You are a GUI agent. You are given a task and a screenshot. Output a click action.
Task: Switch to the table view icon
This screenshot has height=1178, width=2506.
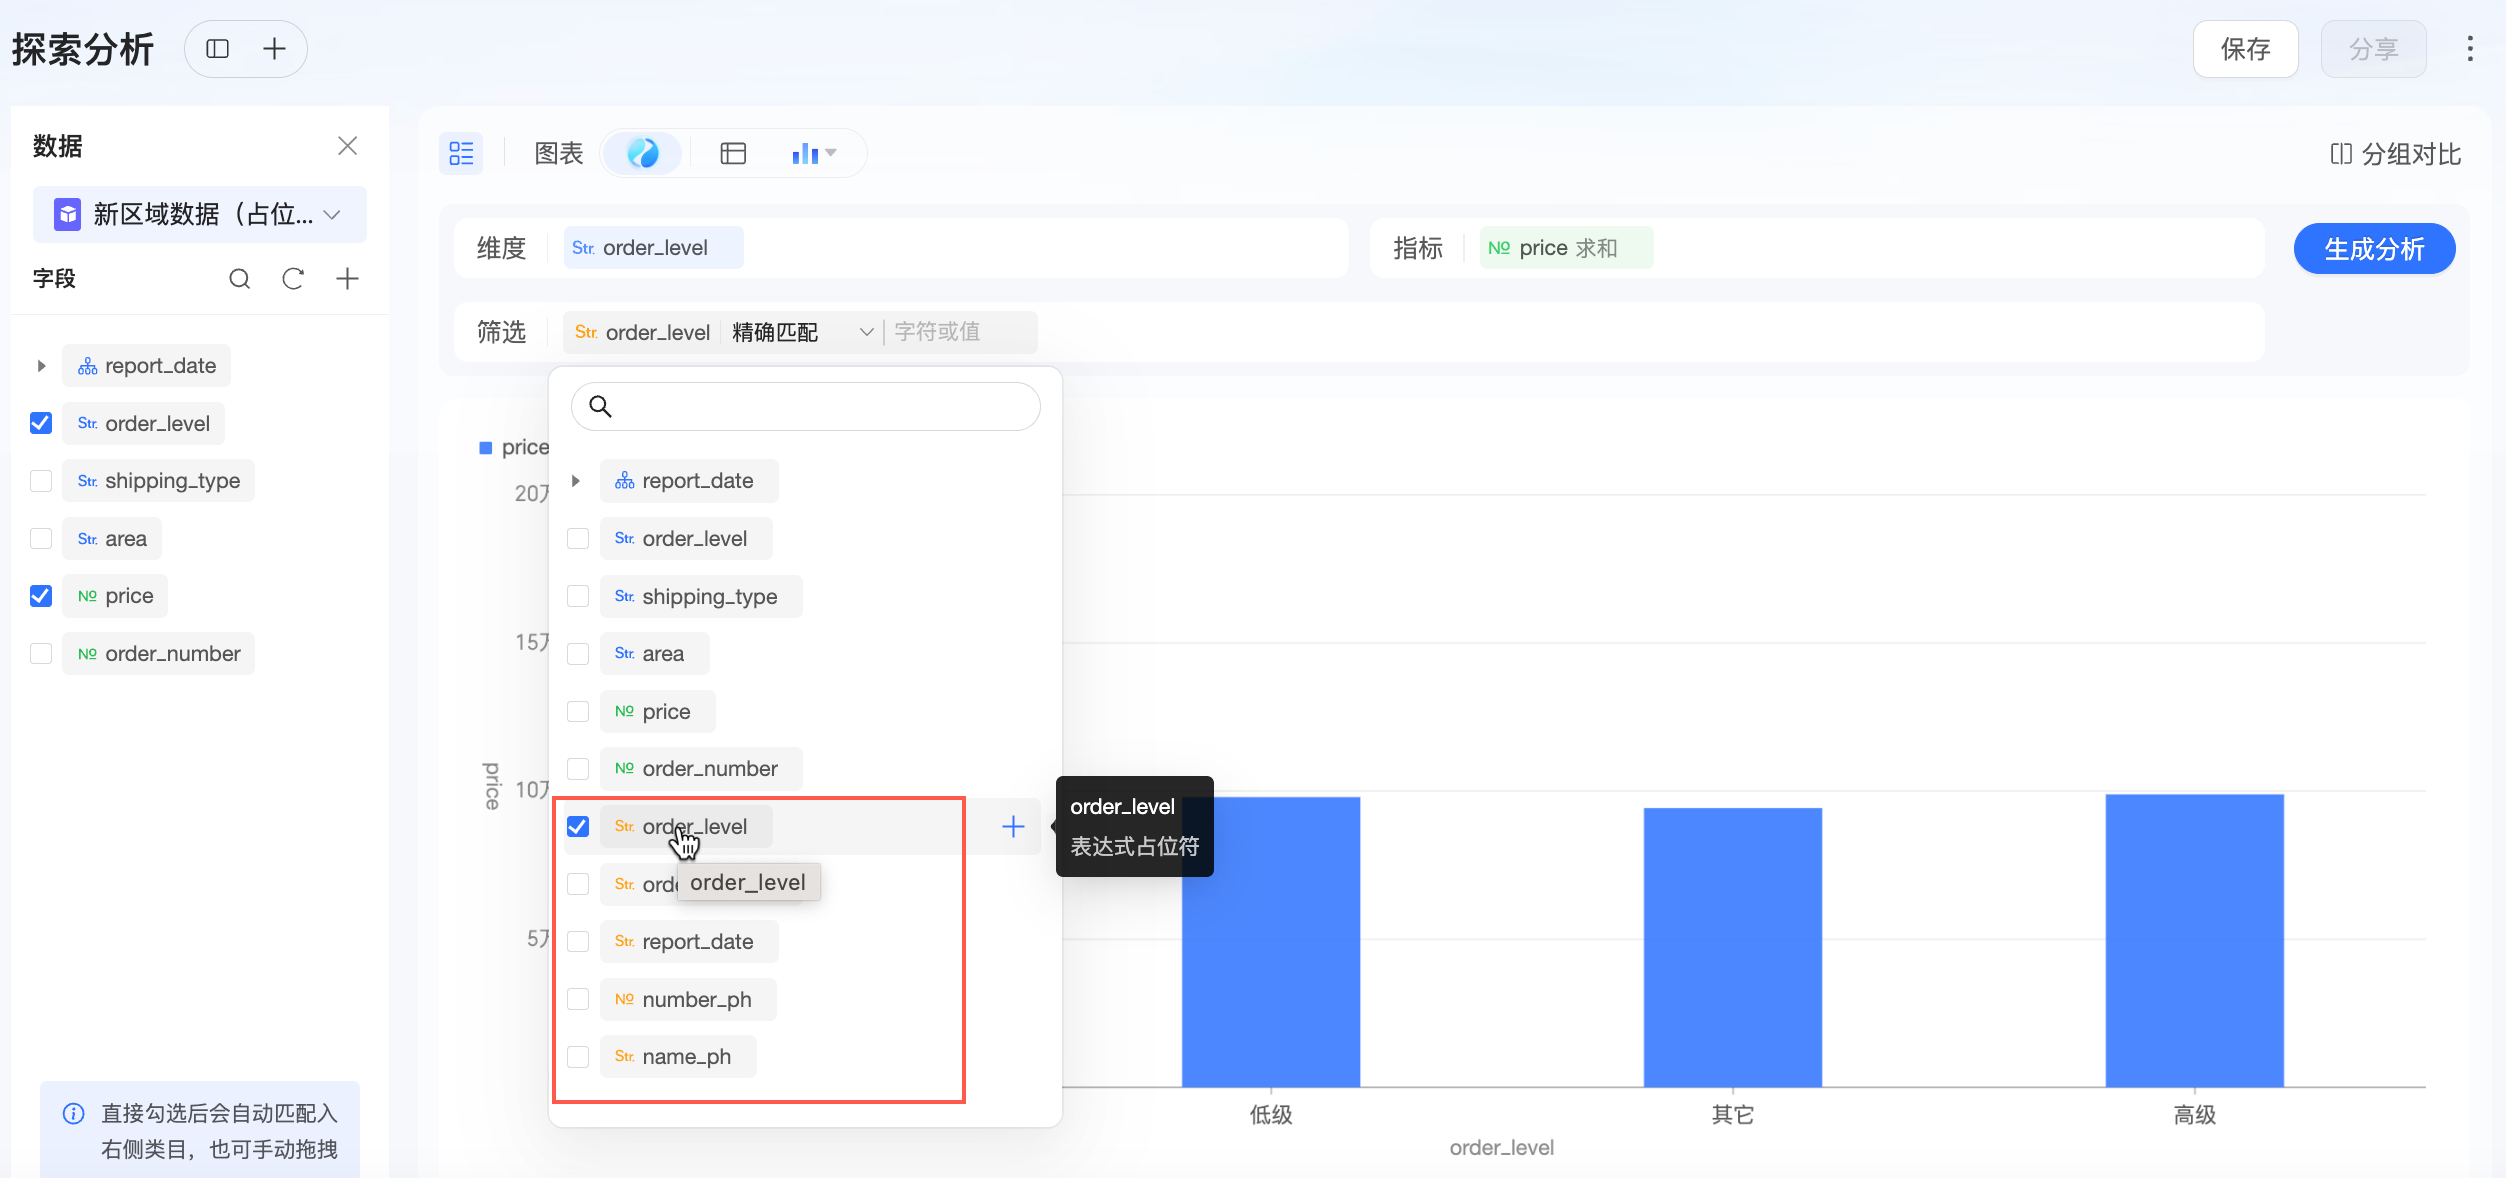733,153
